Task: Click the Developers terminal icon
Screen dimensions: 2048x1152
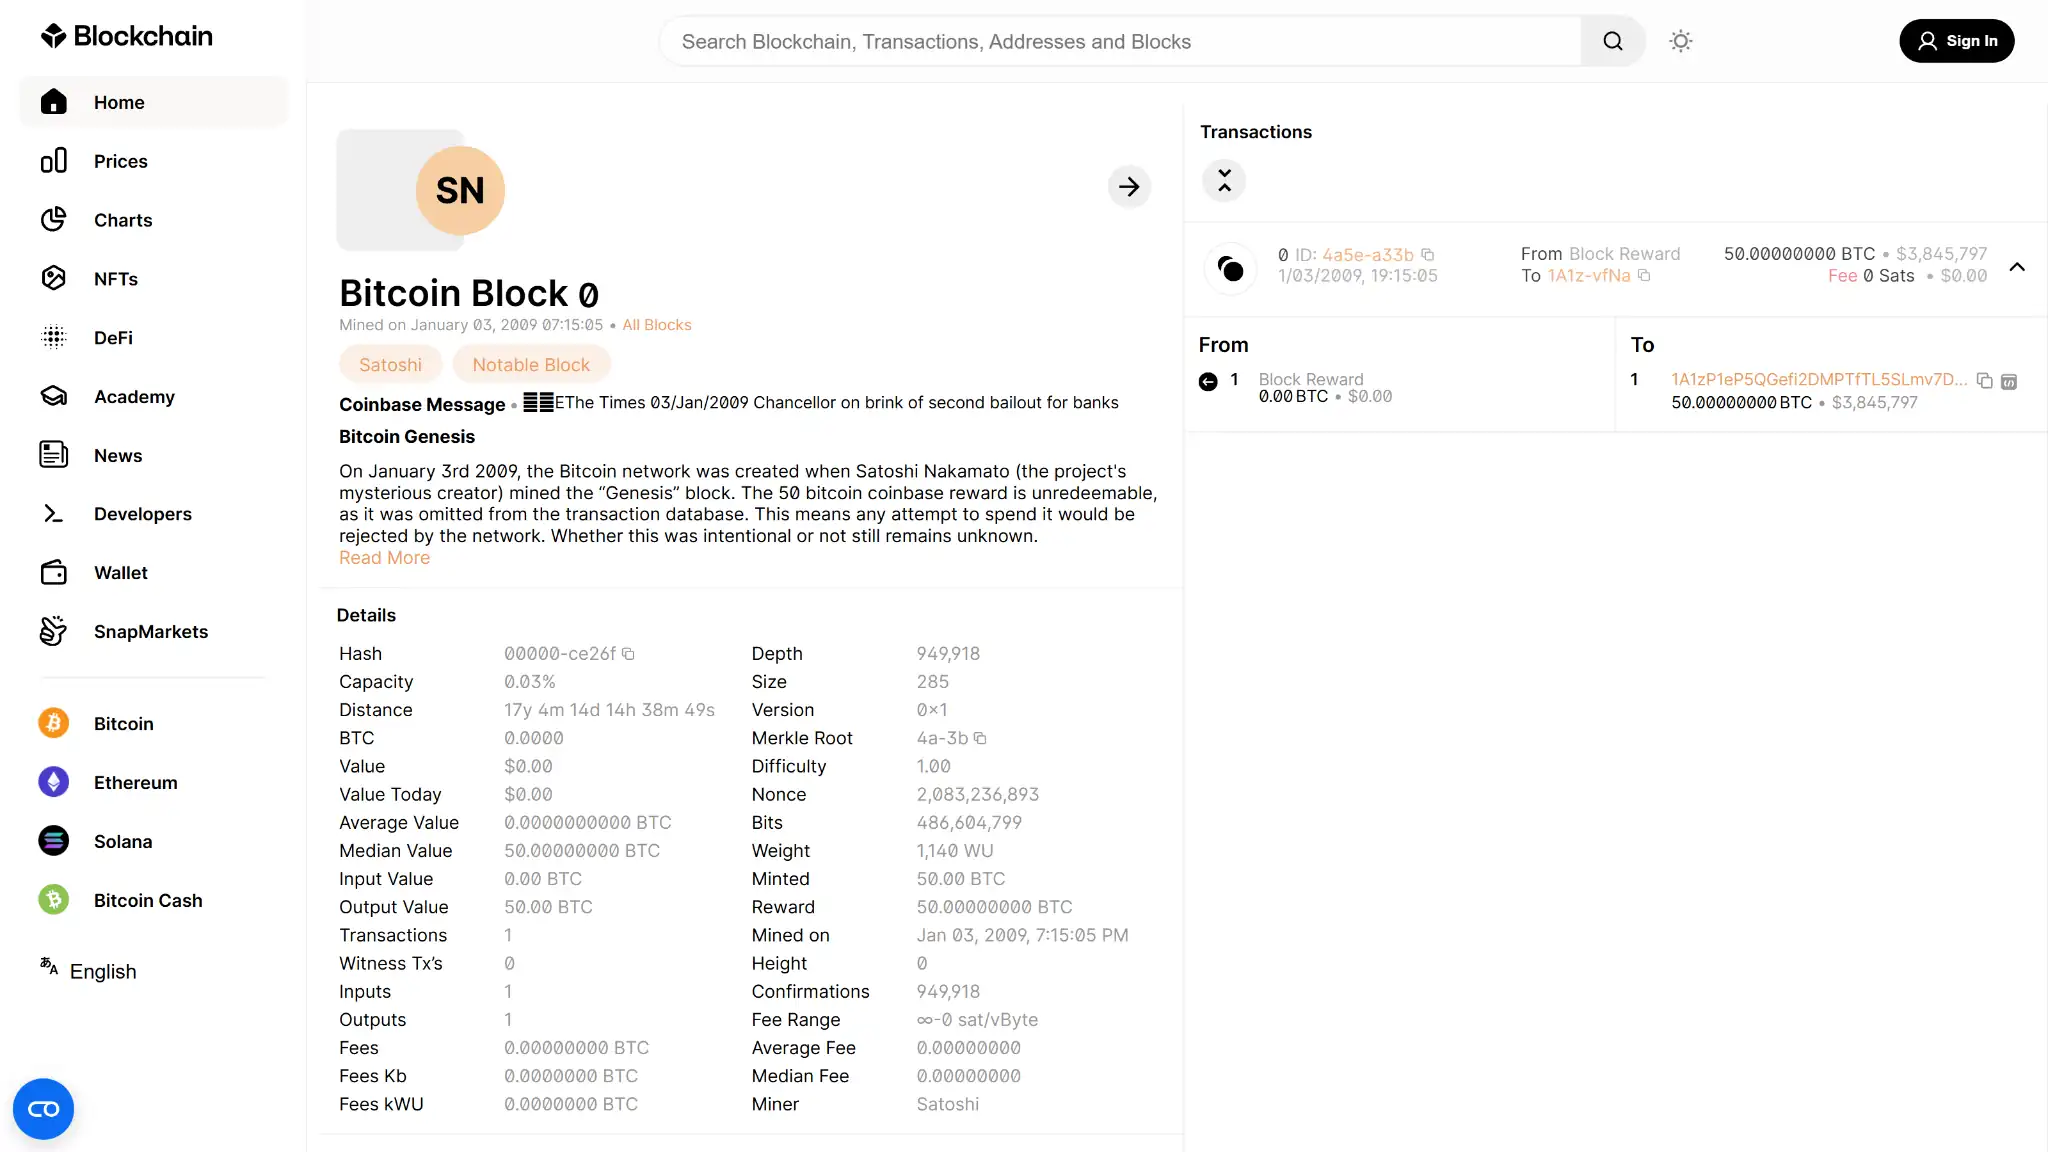Action: coord(54,514)
